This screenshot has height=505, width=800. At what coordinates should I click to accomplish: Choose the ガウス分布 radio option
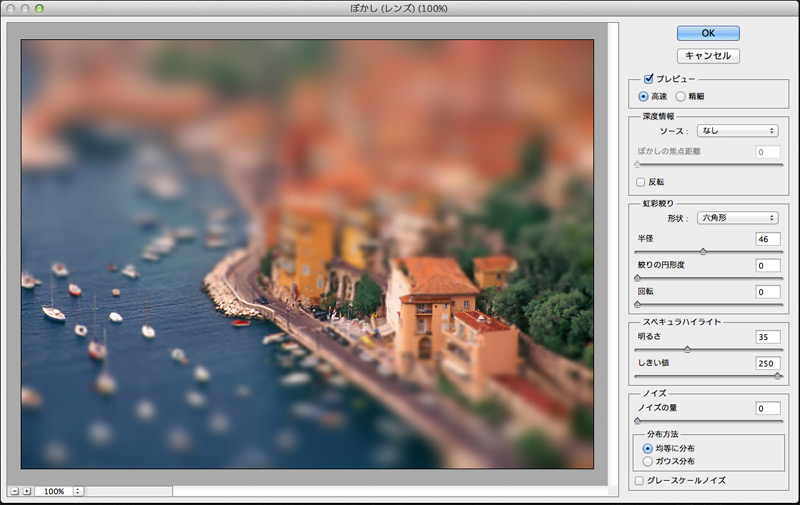[x=648, y=461]
